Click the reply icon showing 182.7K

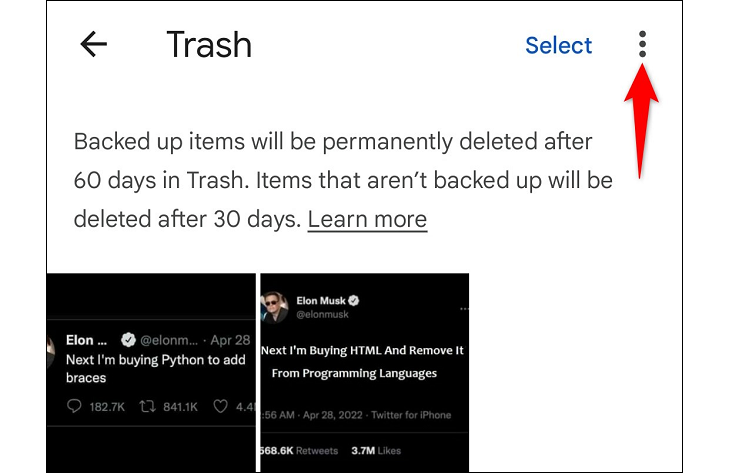pos(75,407)
